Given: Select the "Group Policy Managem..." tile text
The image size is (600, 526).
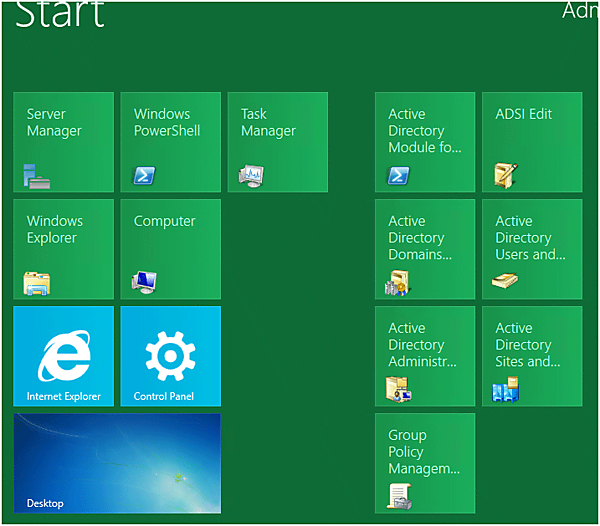Looking at the screenshot, I should click(x=423, y=452).
